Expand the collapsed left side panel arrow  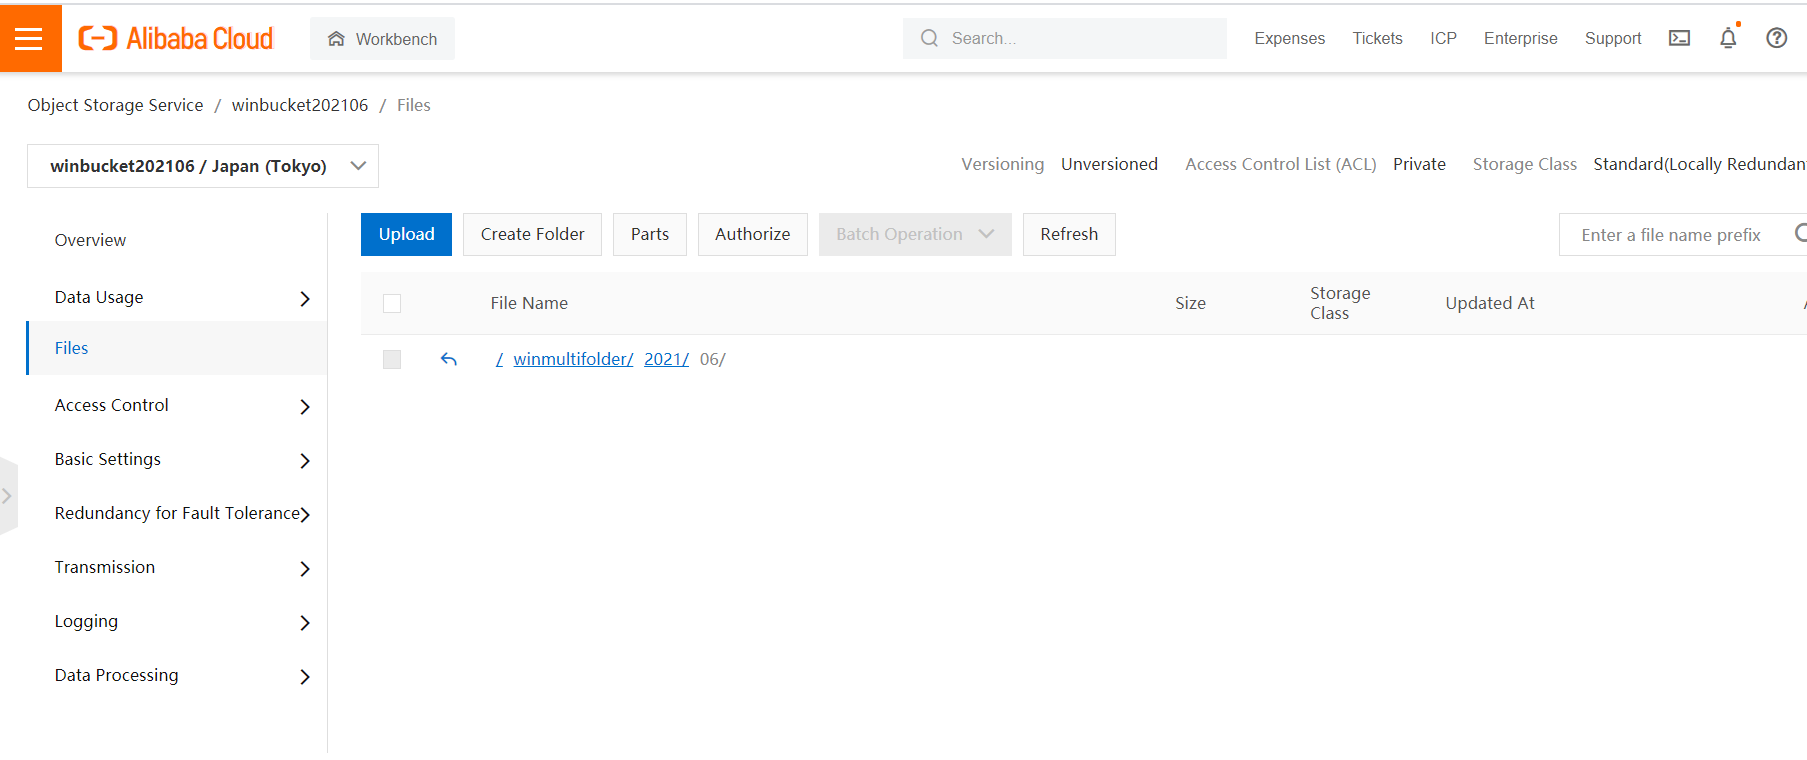[8, 496]
